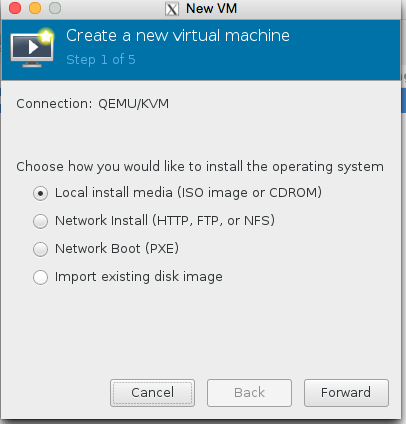Cancel the new VM wizard
The height and width of the screenshot is (424, 406).
[152, 393]
